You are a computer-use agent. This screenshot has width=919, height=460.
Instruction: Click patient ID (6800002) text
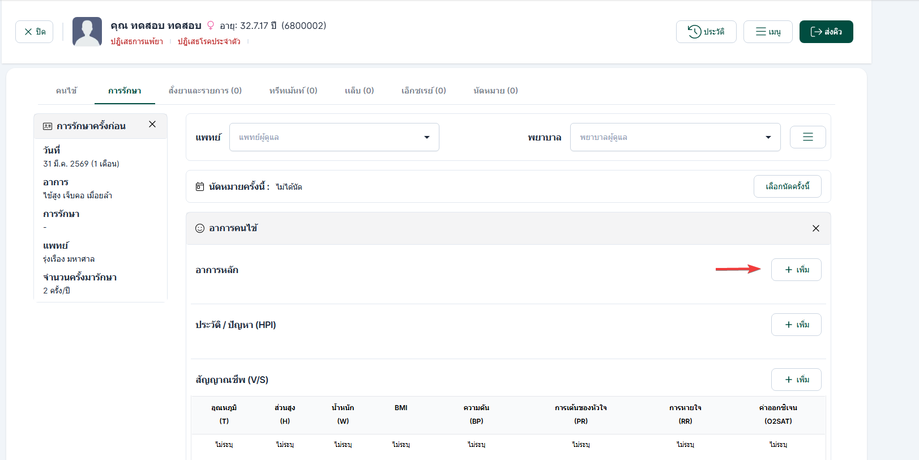[x=304, y=26]
